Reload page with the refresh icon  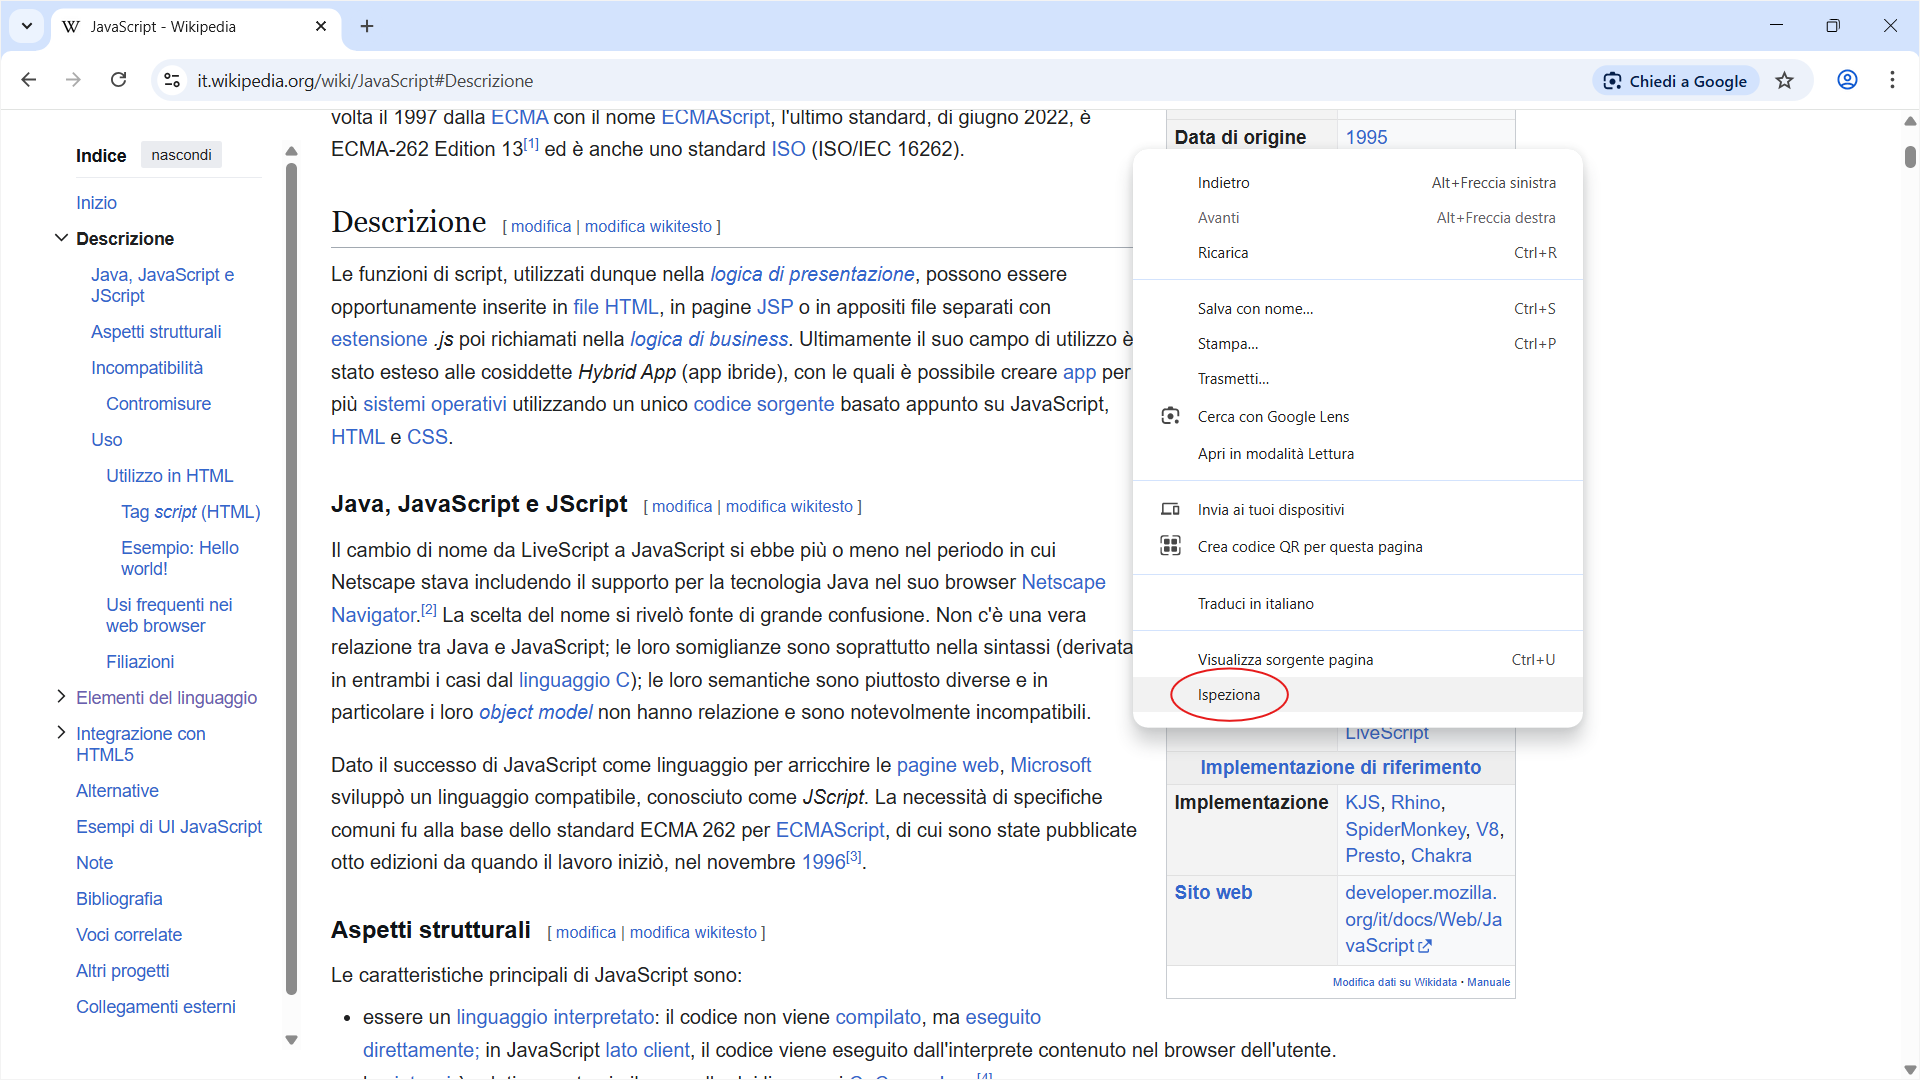[118, 80]
